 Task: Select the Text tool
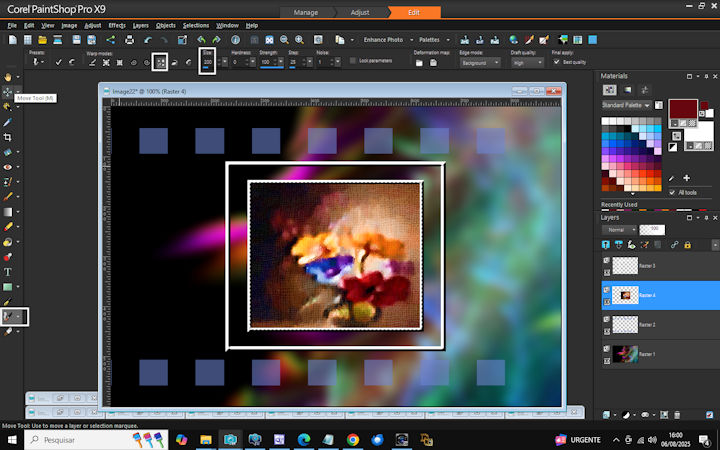[x=8, y=272]
